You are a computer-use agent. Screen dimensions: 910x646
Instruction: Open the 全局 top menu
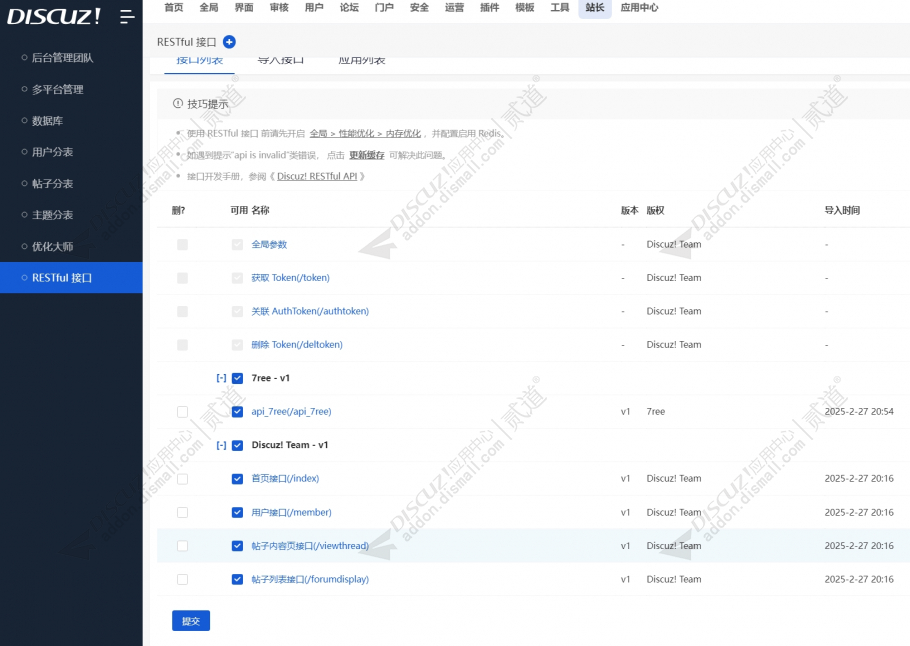pyautogui.click(x=209, y=8)
